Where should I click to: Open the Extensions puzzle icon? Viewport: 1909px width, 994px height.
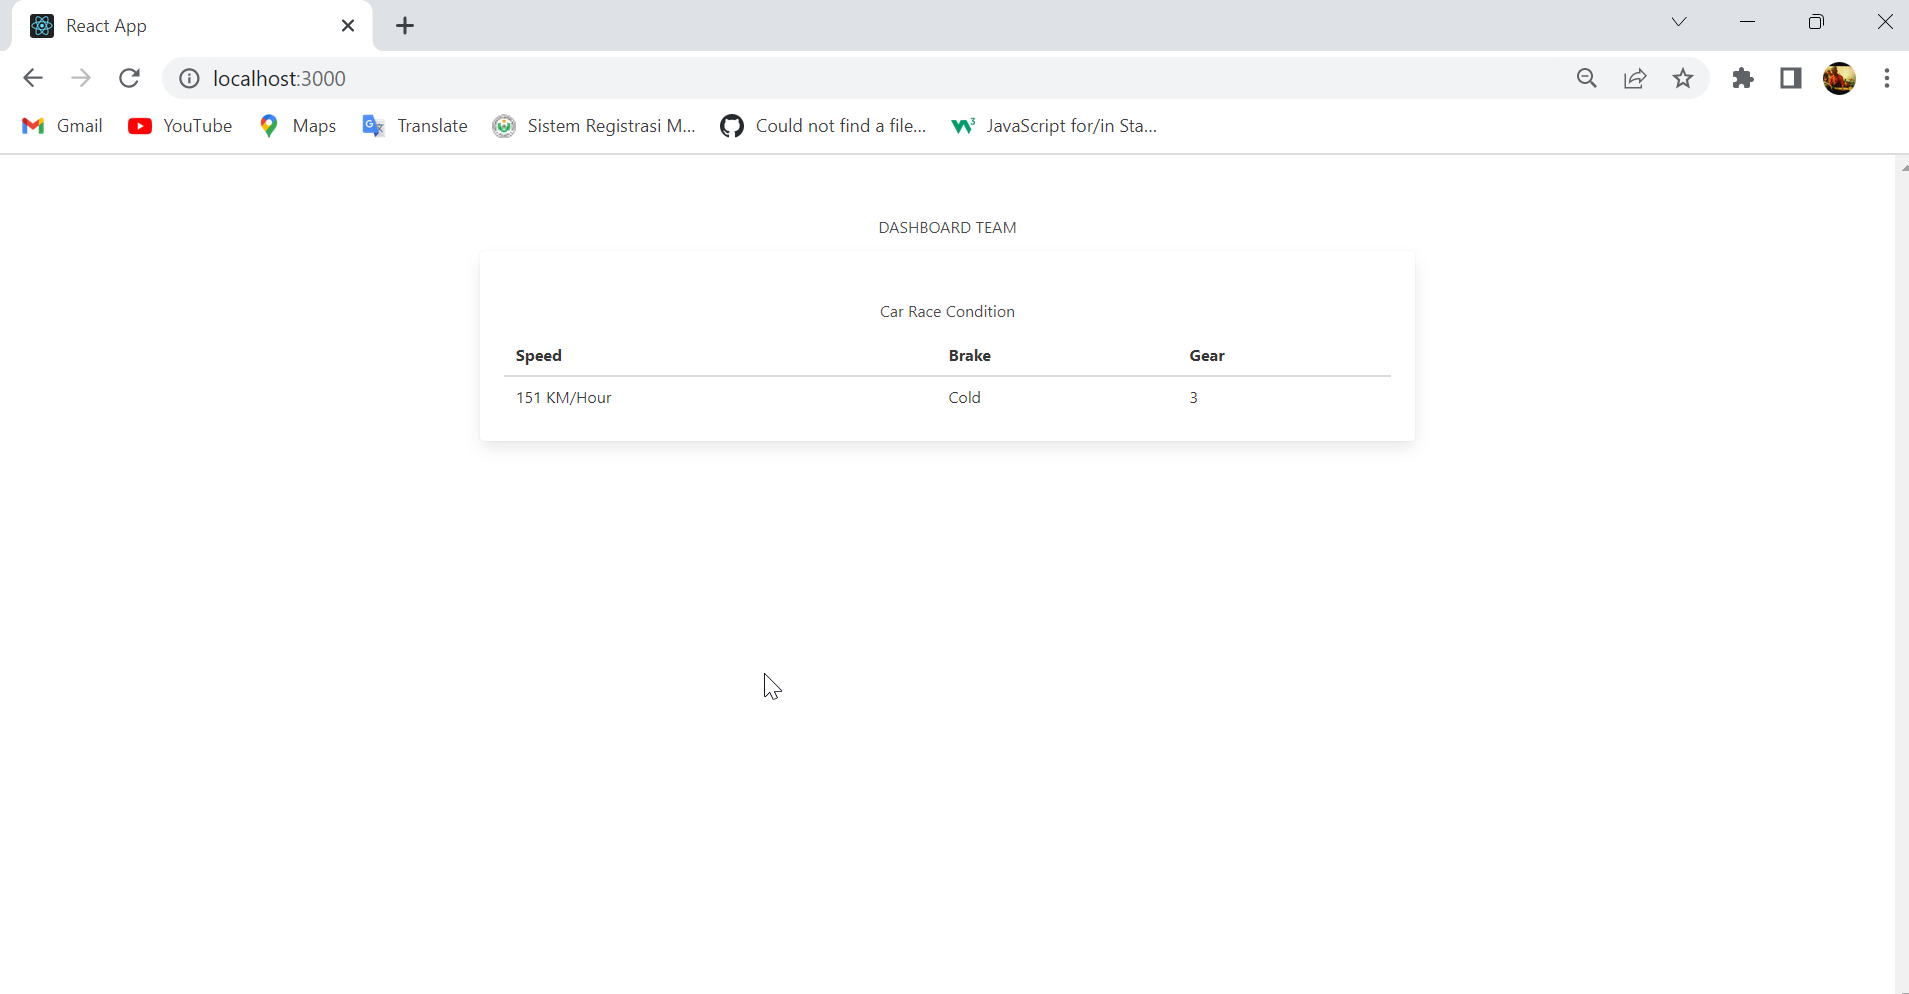point(1744,78)
